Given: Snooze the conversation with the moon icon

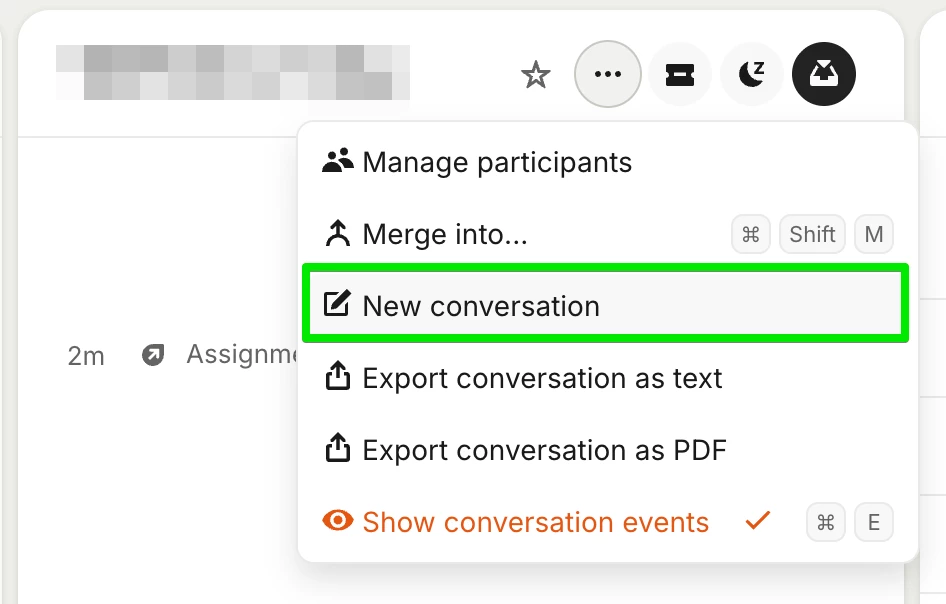Looking at the screenshot, I should pos(752,74).
